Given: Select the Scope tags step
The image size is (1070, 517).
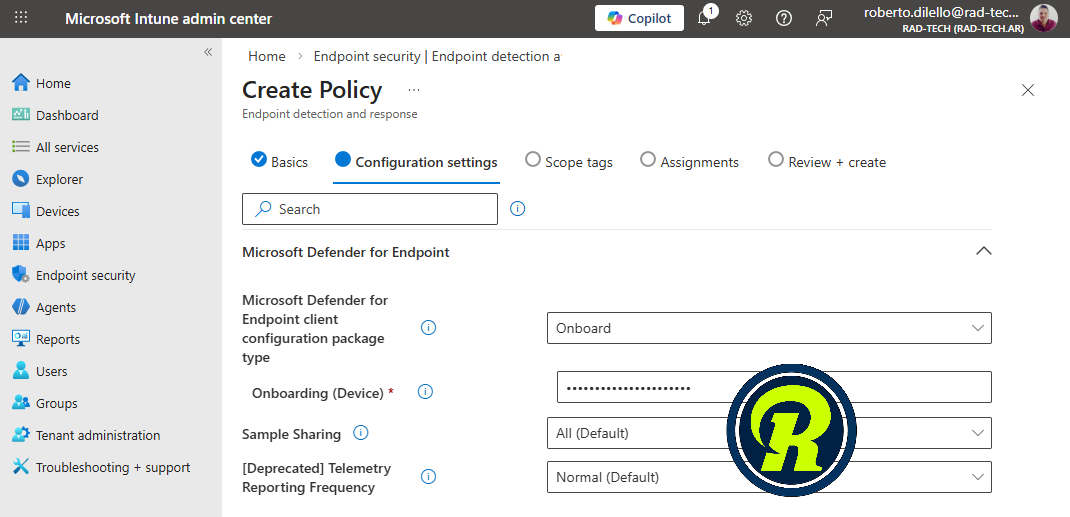Looking at the screenshot, I should click(569, 162).
